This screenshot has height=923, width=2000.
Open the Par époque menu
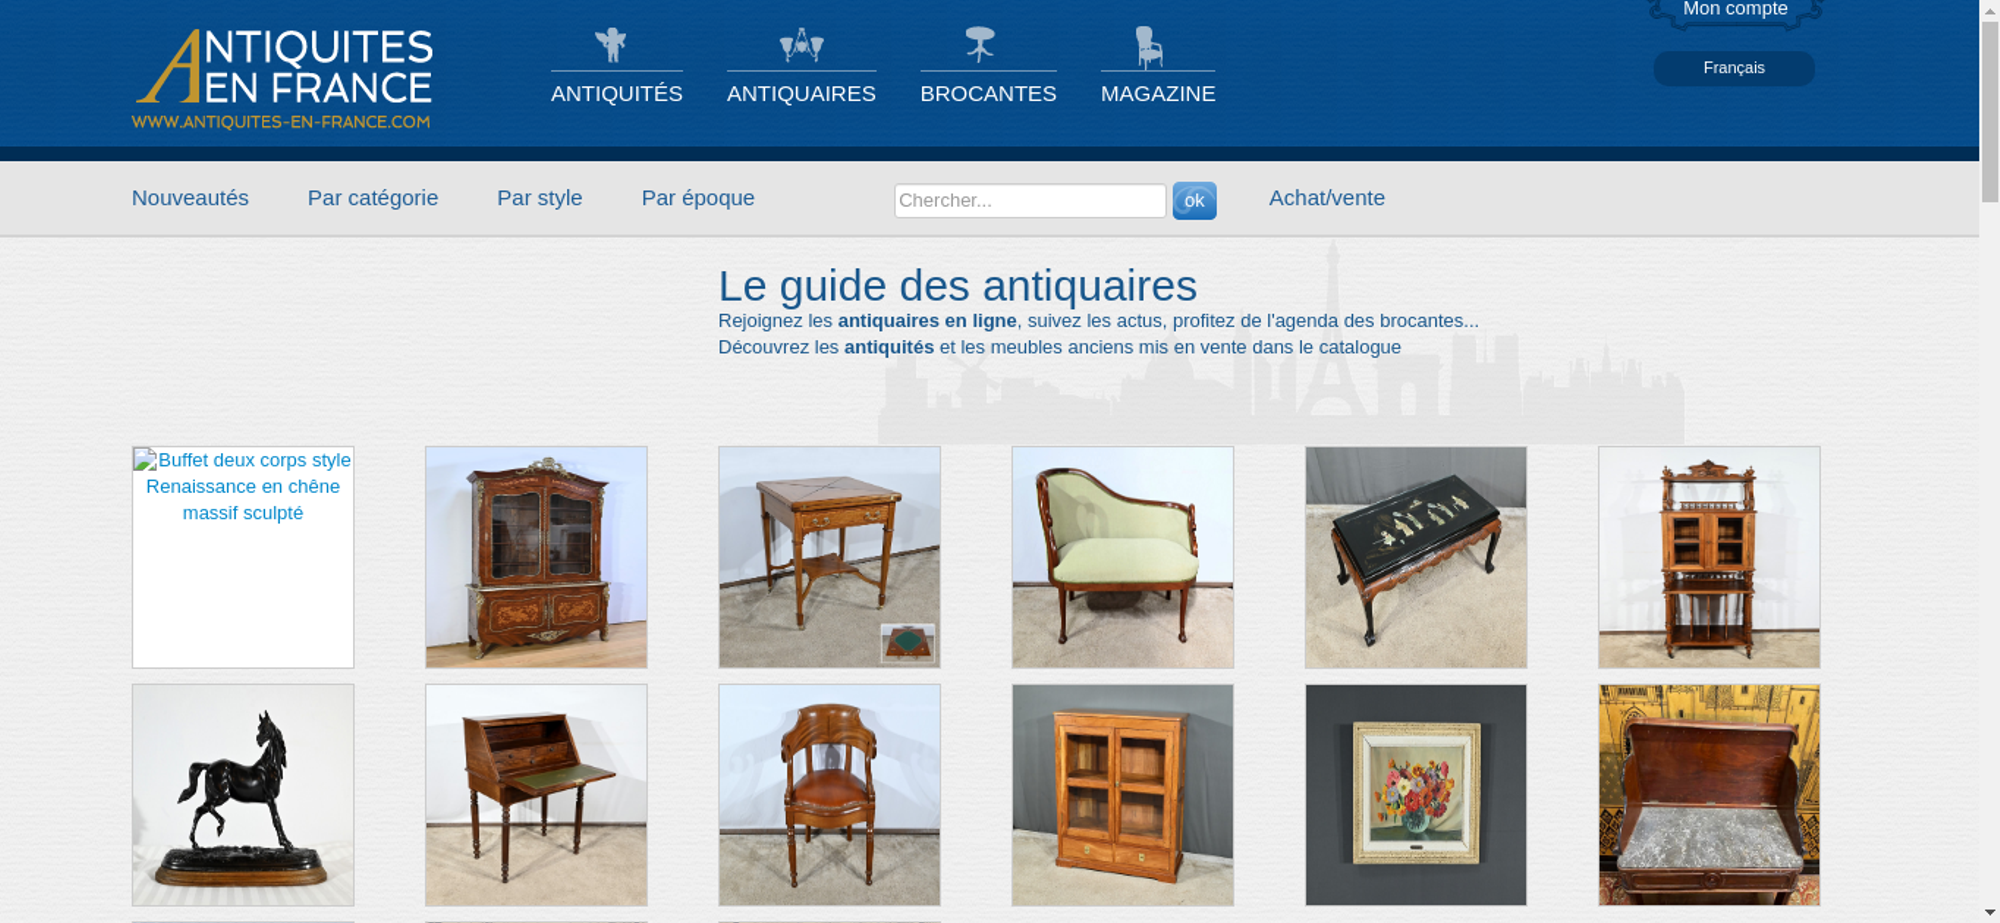(x=698, y=198)
